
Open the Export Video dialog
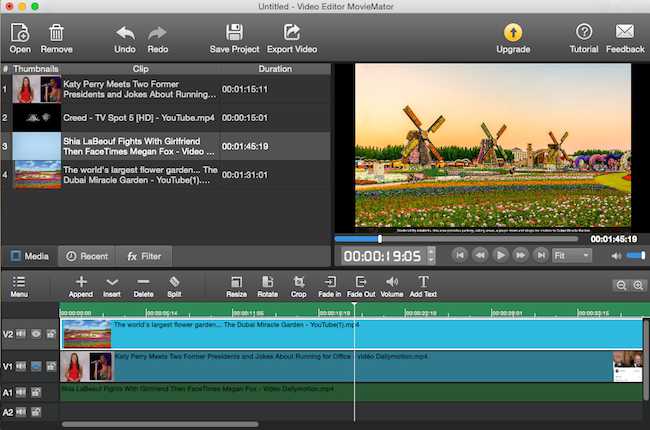(x=292, y=38)
